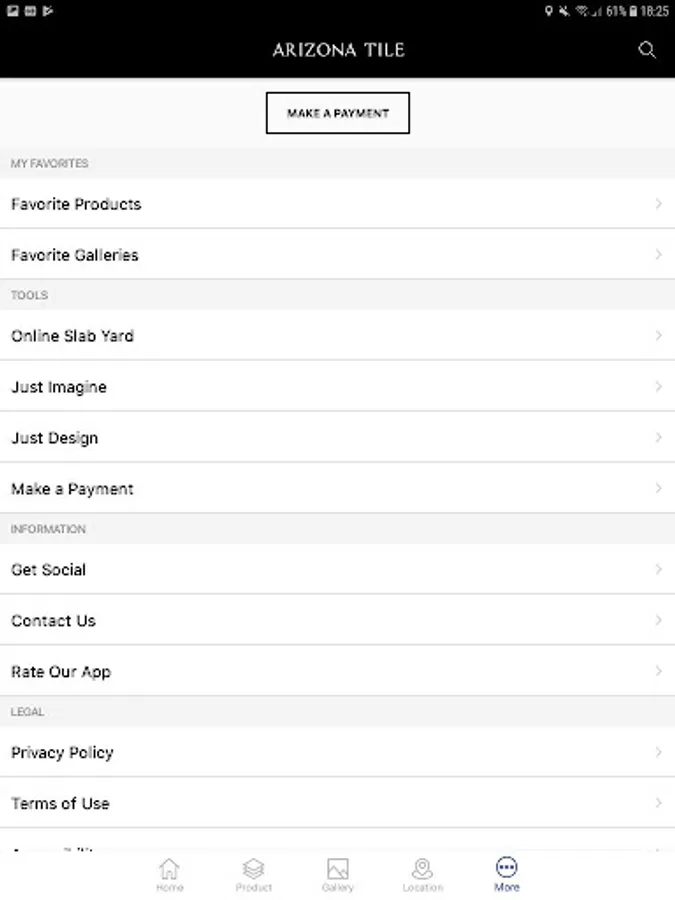The image size is (675, 900).
Task: Open Get Social entry
Action: click(x=49, y=570)
